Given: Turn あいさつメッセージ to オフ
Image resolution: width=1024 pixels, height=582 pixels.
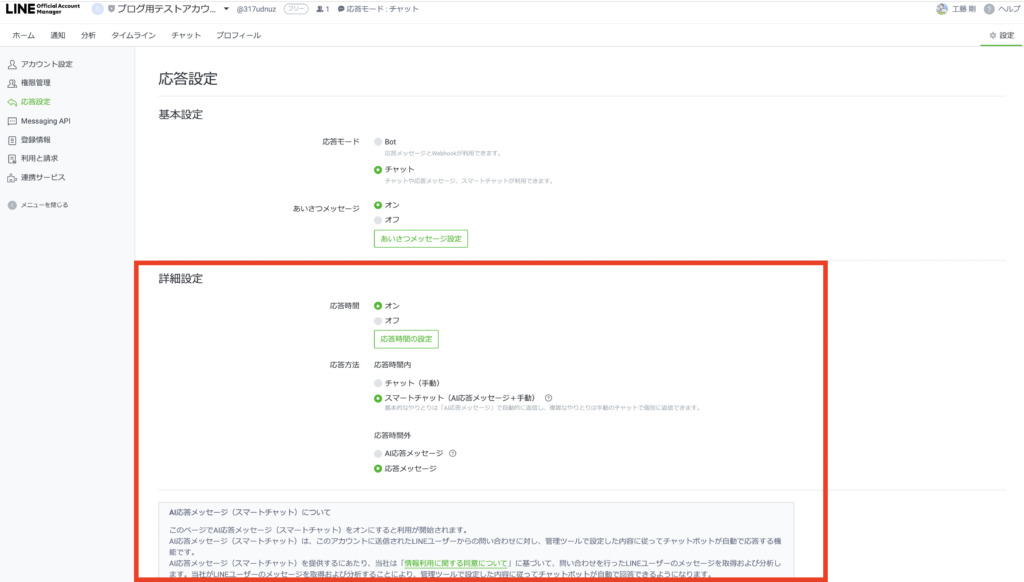Looking at the screenshot, I should [378, 220].
